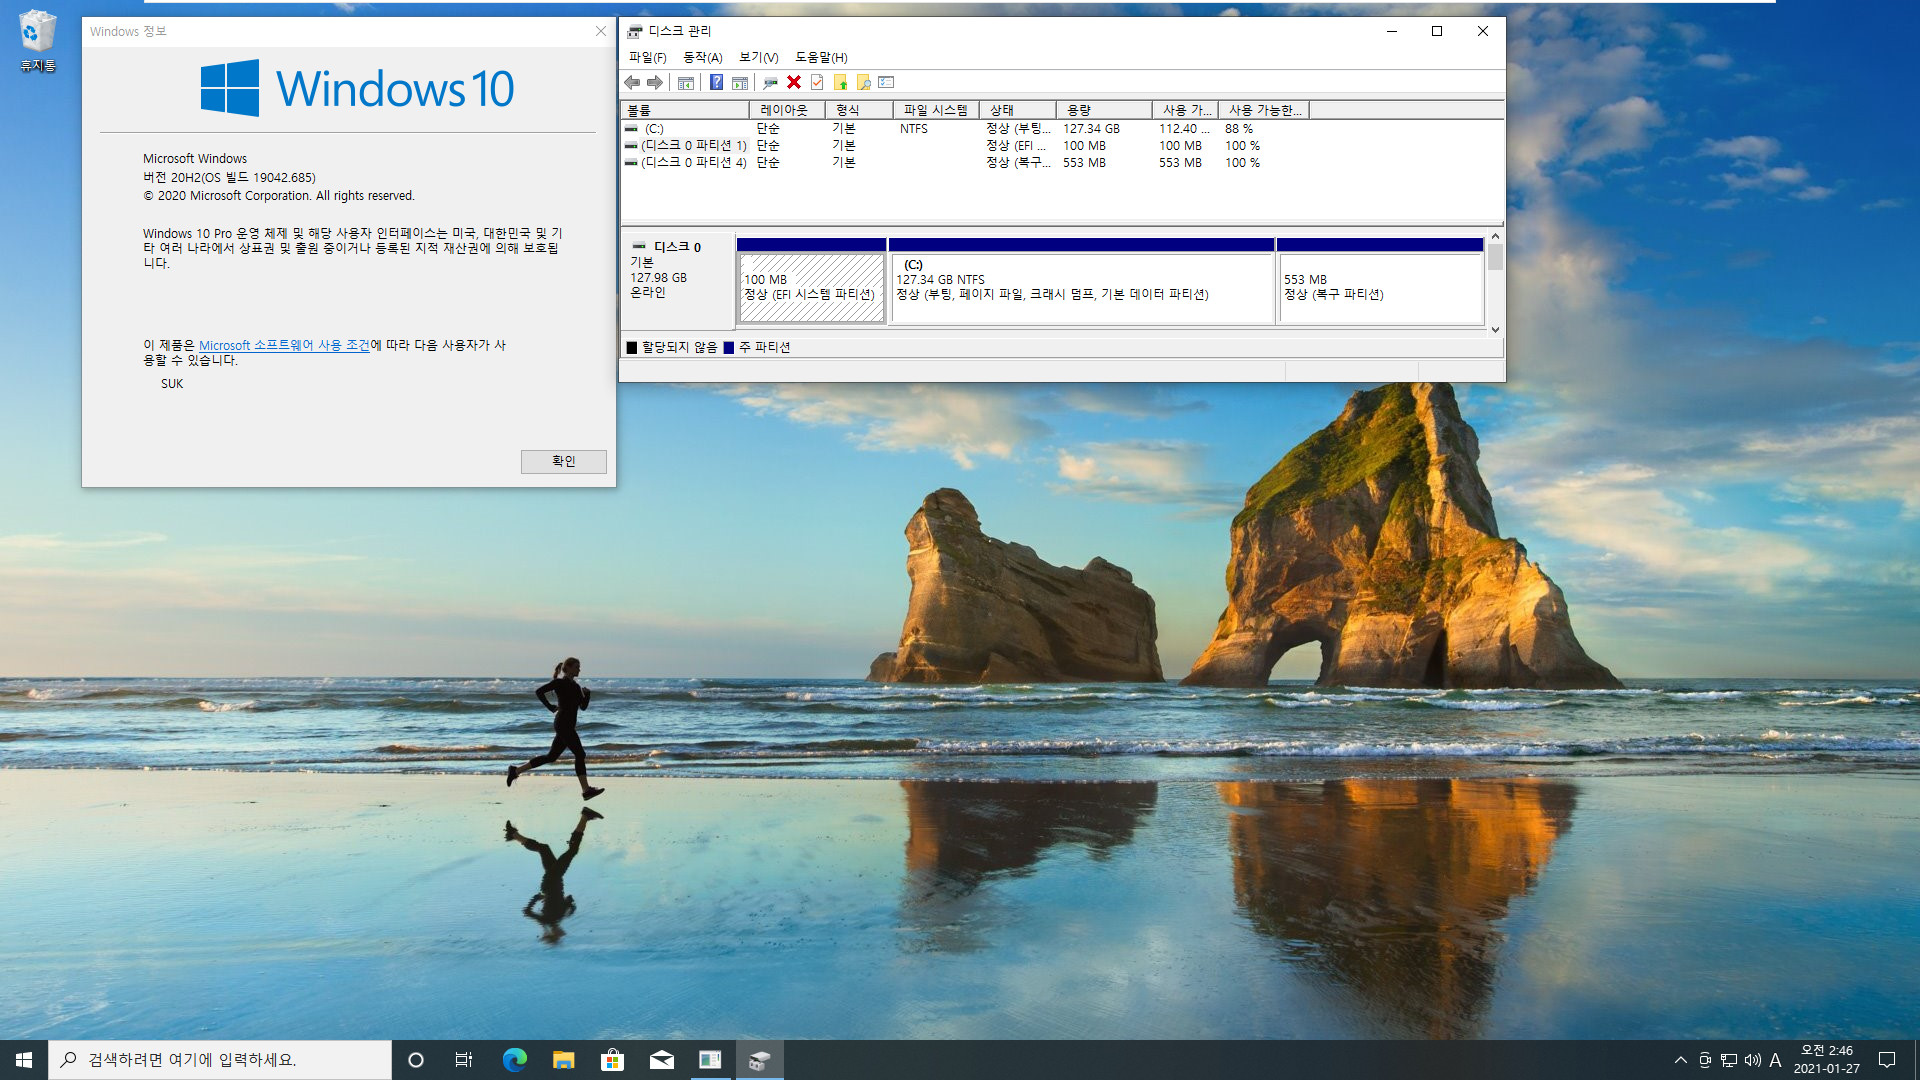Open the clock and date flyout
This screenshot has height=1080, width=1920.
pyautogui.click(x=1827, y=1060)
